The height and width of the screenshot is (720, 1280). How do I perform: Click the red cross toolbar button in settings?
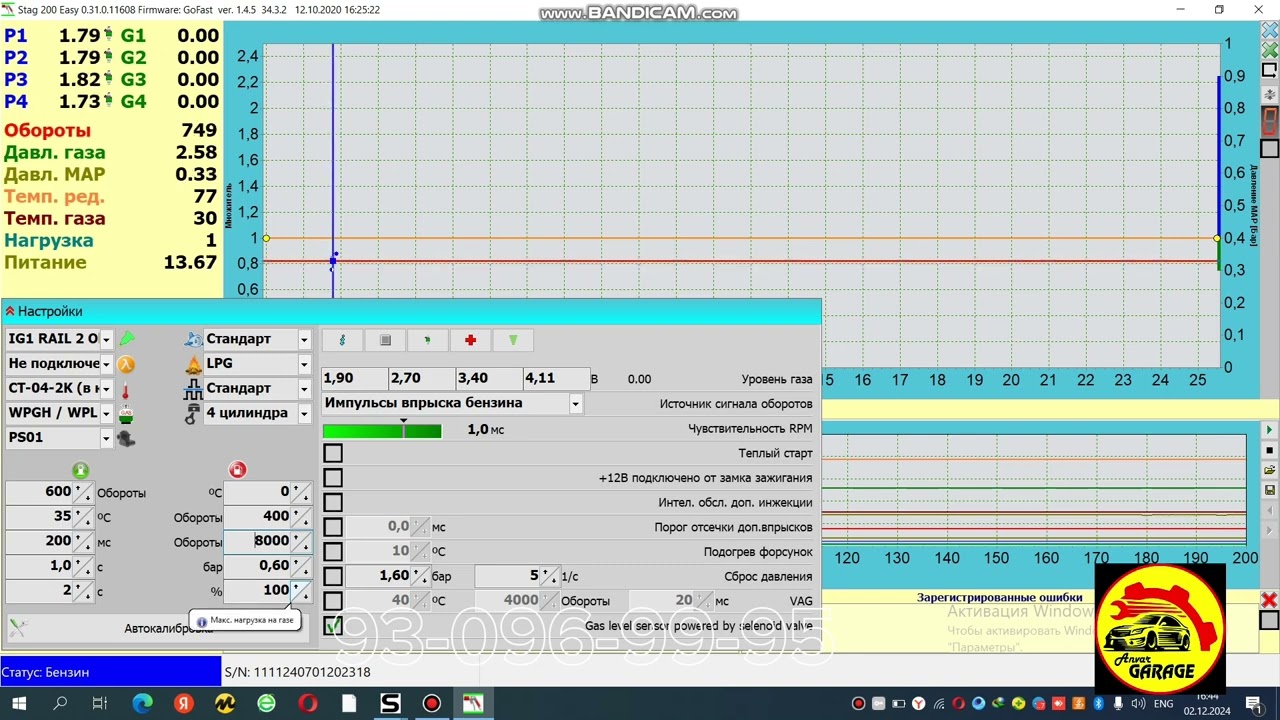coord(470,340)
